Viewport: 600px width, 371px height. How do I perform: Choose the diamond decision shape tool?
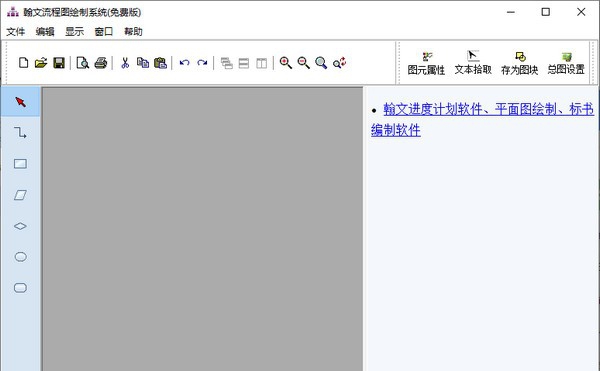click(20, 226)
